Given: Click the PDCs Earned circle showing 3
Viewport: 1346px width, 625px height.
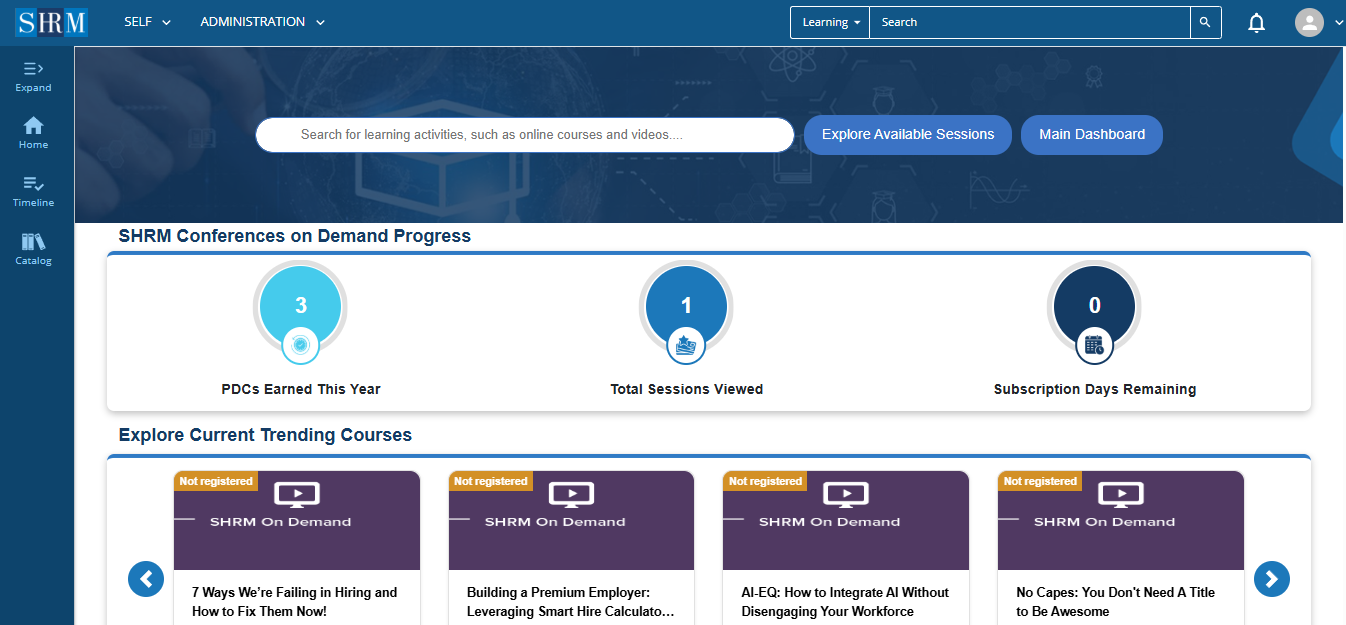Looking at the screenshot, I should pos(300,306).
